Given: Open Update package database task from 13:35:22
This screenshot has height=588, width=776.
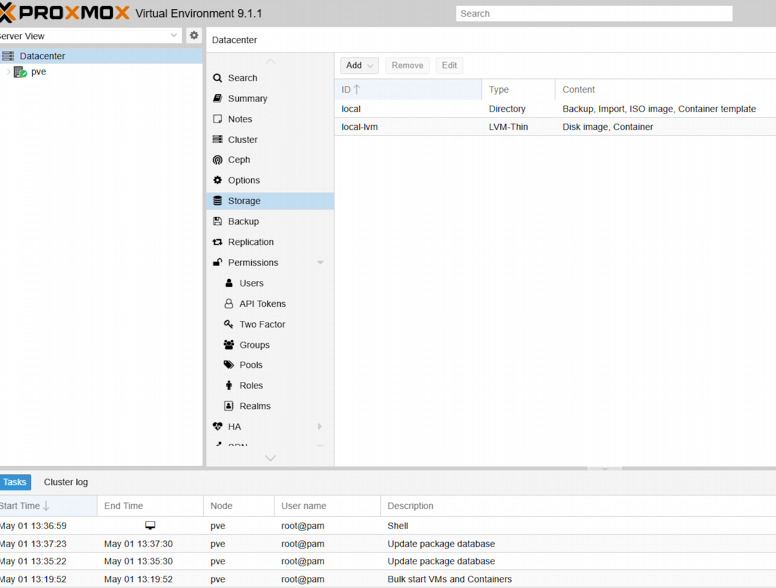Looking at the screenshot, I should [x=388, y=561].
